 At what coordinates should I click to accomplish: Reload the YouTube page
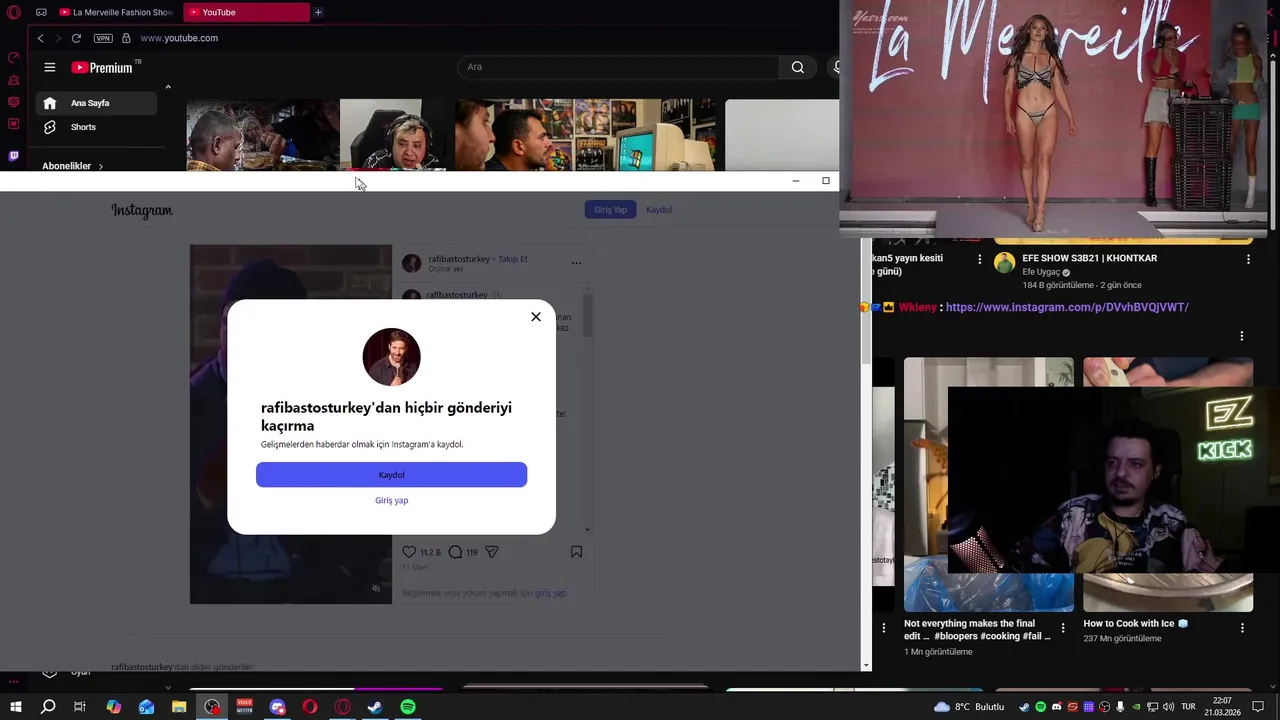(76, 38)
